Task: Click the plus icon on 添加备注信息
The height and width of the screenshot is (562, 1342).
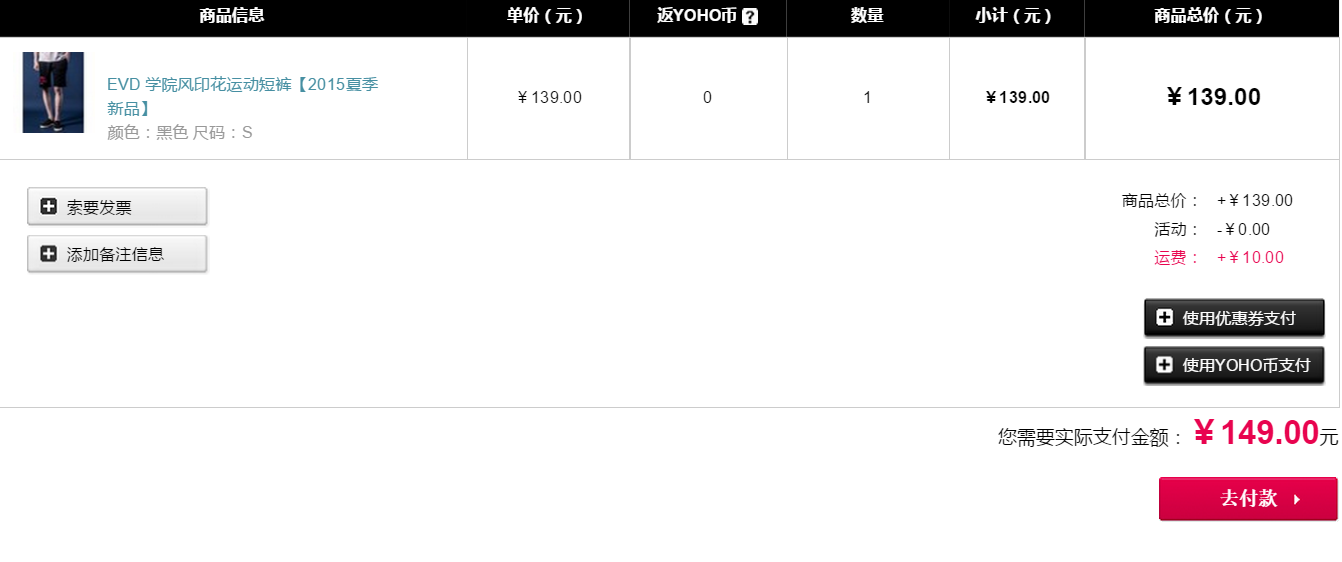Action: [48, 254]
